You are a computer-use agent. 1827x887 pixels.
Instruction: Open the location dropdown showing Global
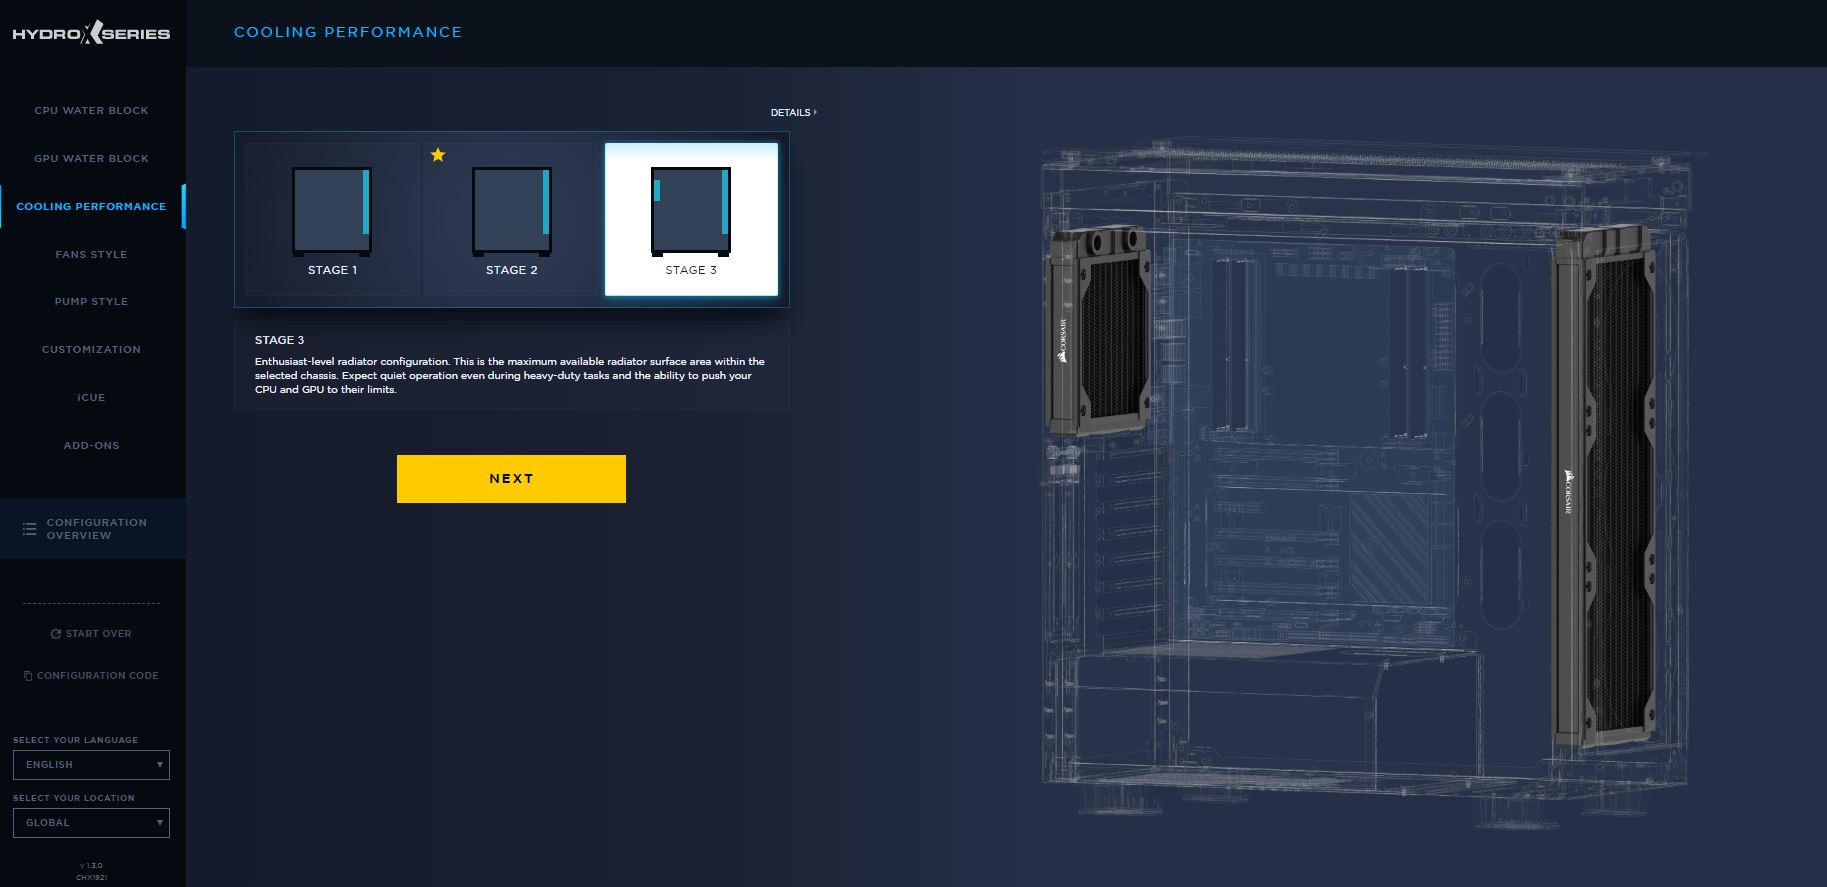pos(91,822)
